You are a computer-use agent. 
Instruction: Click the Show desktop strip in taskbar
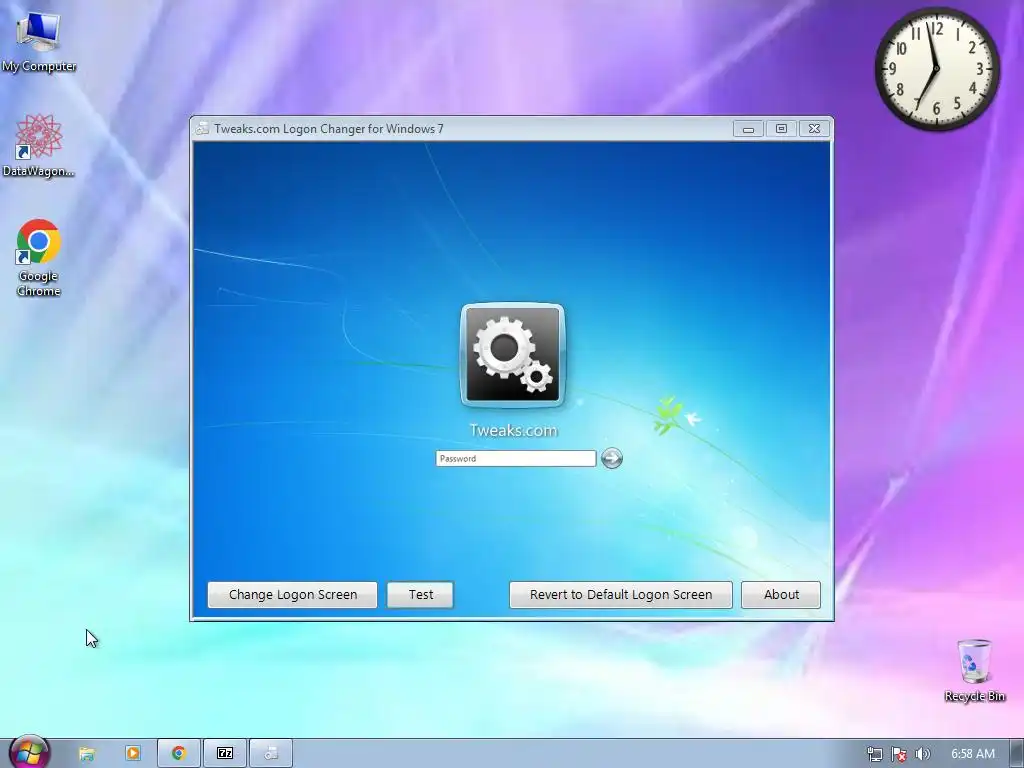[x=1017, y=754]
